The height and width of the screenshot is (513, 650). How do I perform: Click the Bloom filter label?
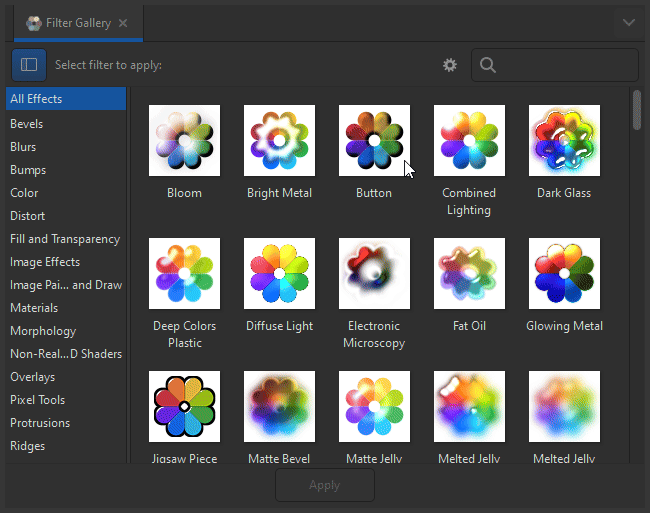(x=184, y=193)
